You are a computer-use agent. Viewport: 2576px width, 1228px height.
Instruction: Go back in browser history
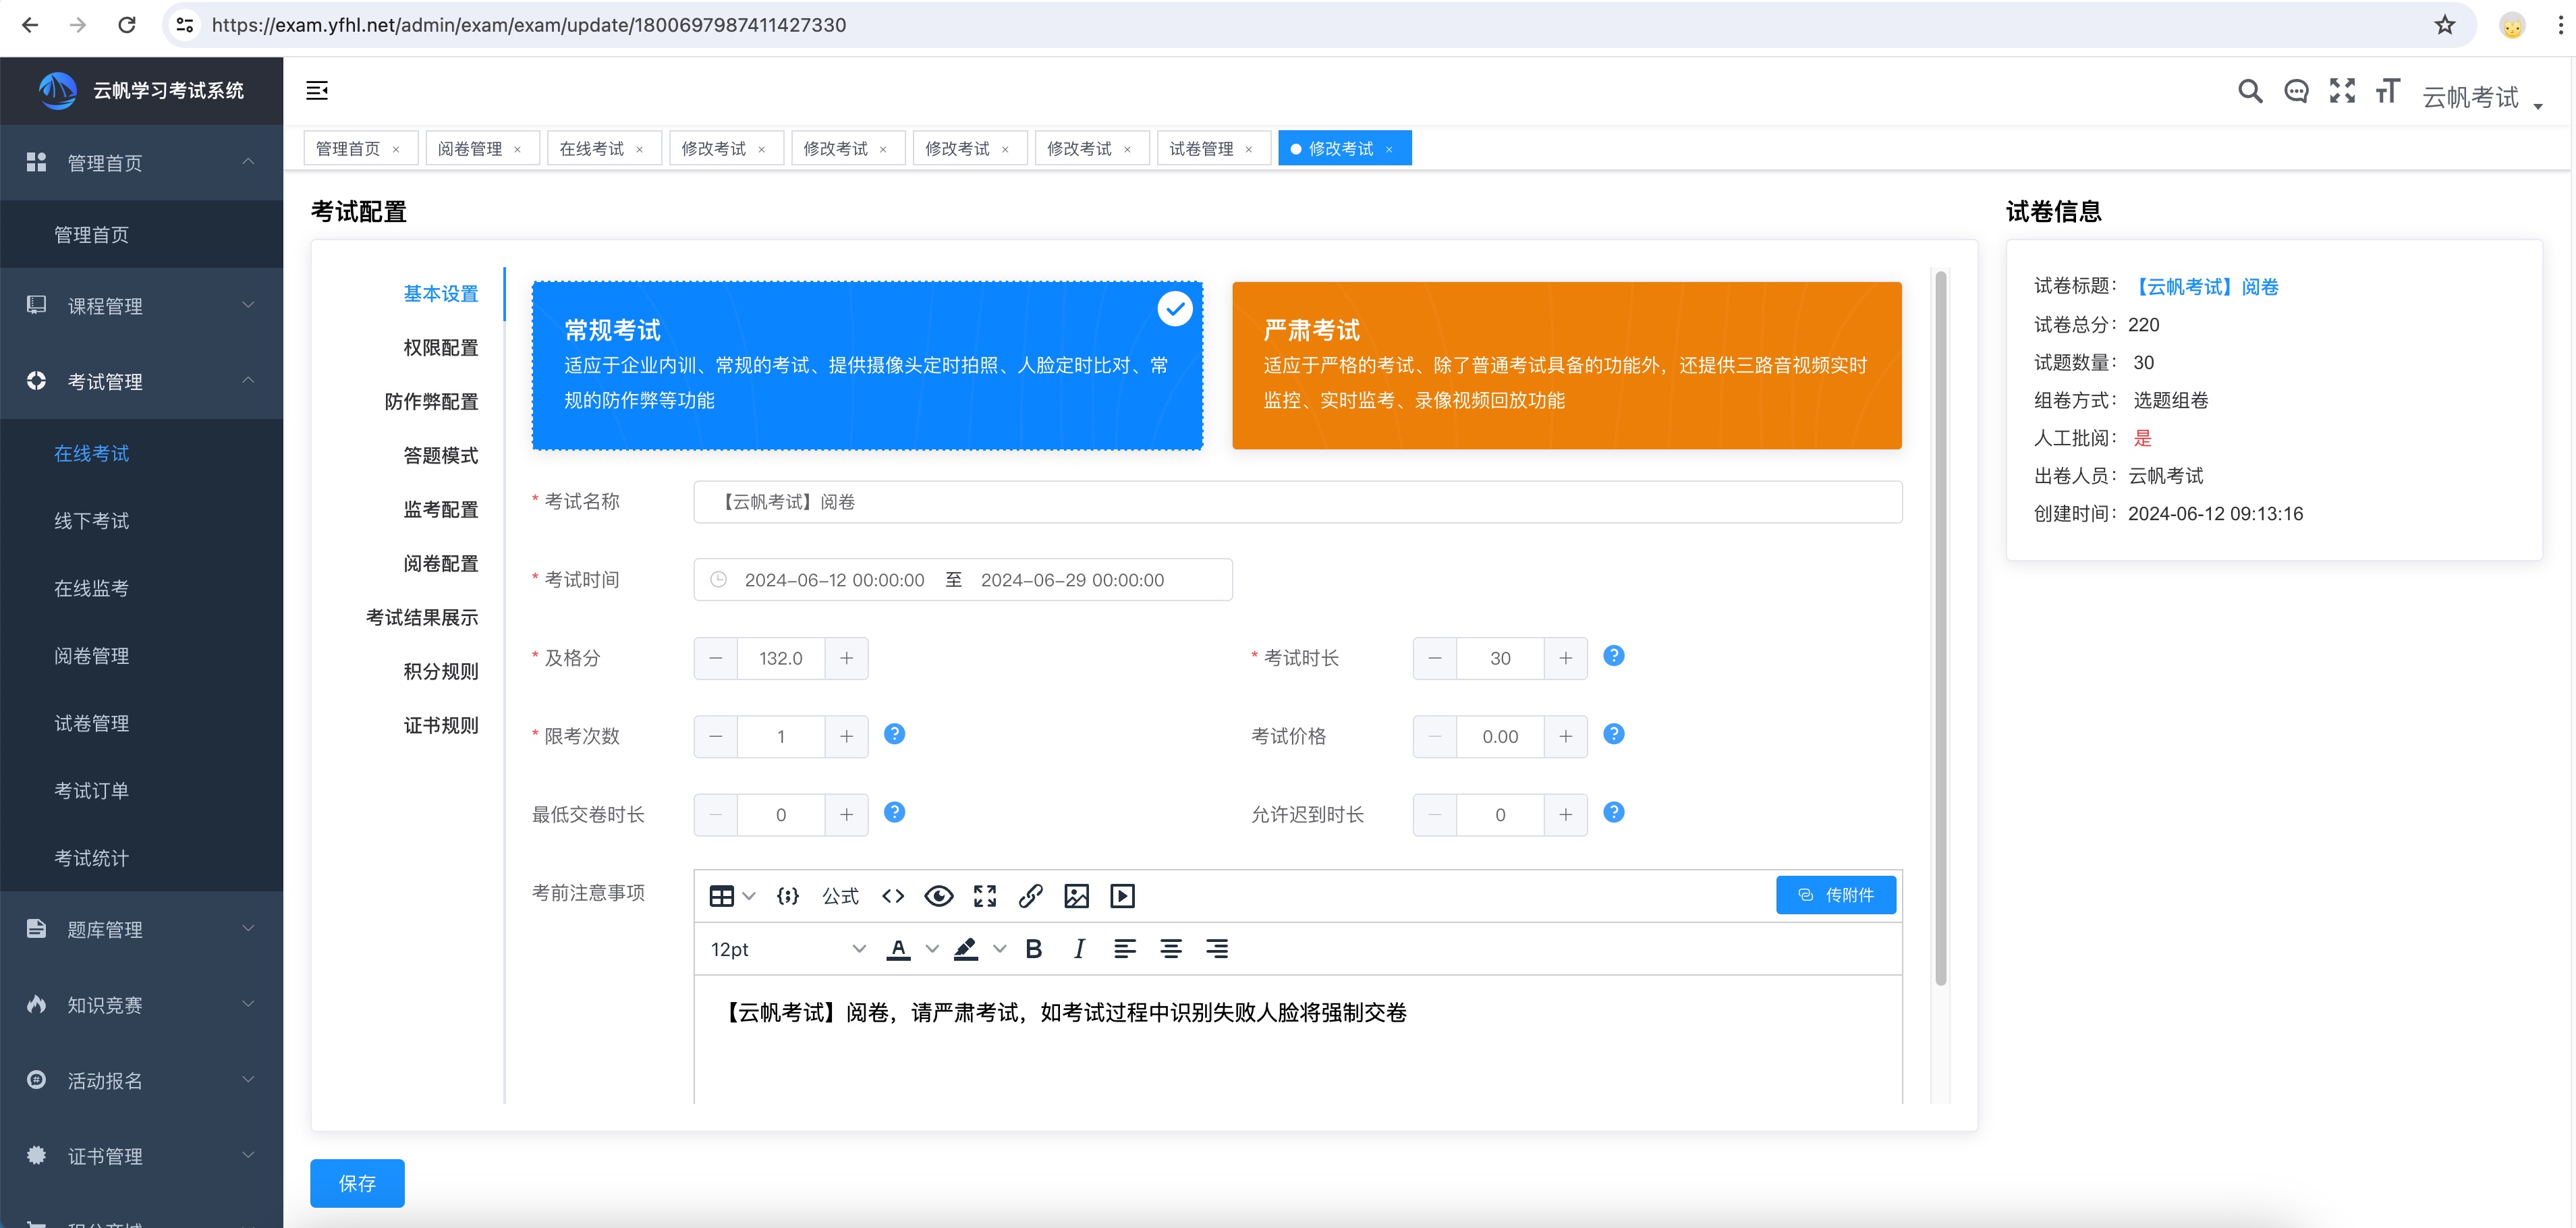(x=30, y=25)
